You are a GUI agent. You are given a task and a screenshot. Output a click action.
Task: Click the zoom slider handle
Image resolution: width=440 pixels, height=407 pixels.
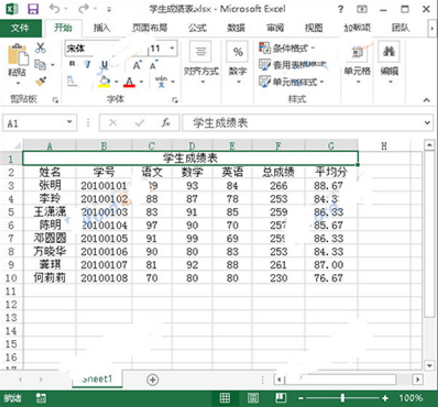click(x=342, y=398)
